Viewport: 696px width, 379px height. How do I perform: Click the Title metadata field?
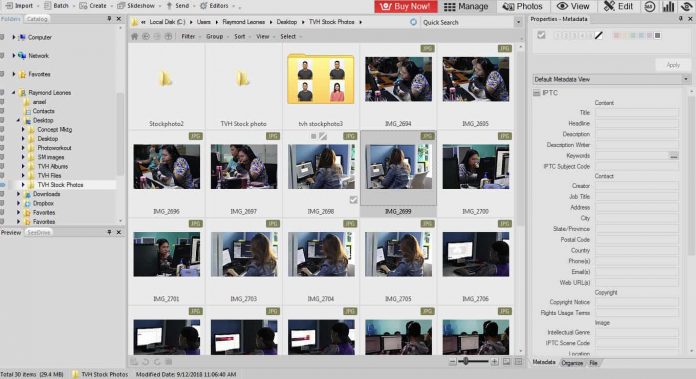tap(637, 113)
